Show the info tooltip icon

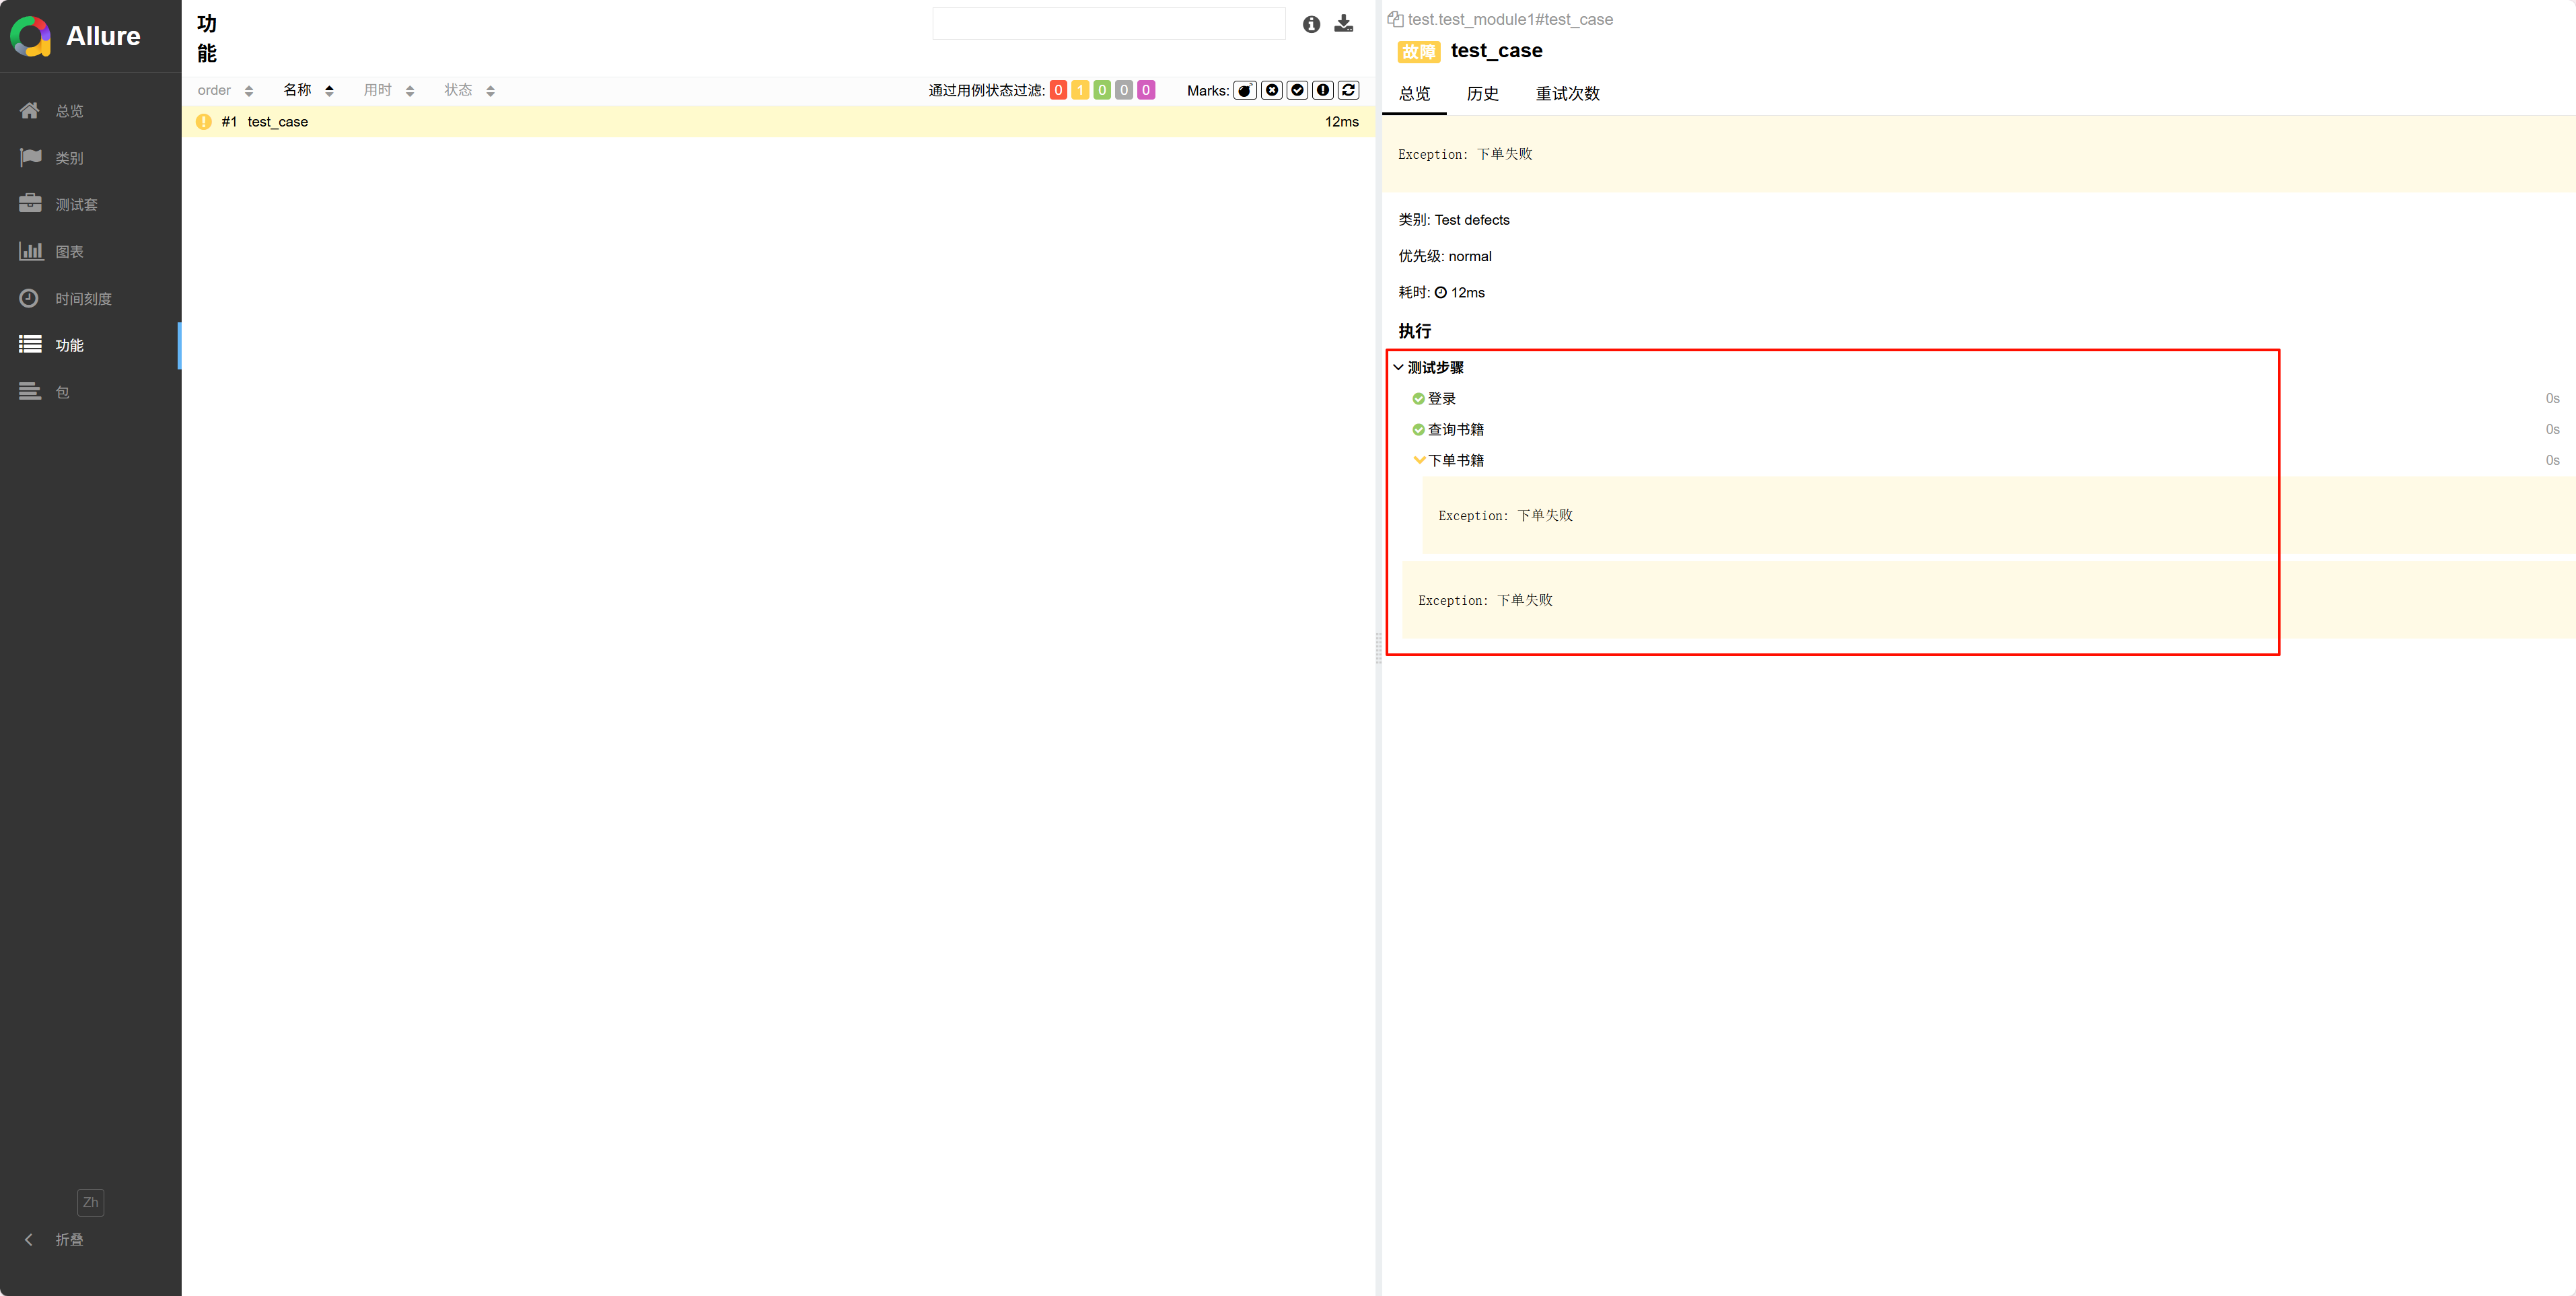point(1311,24)
